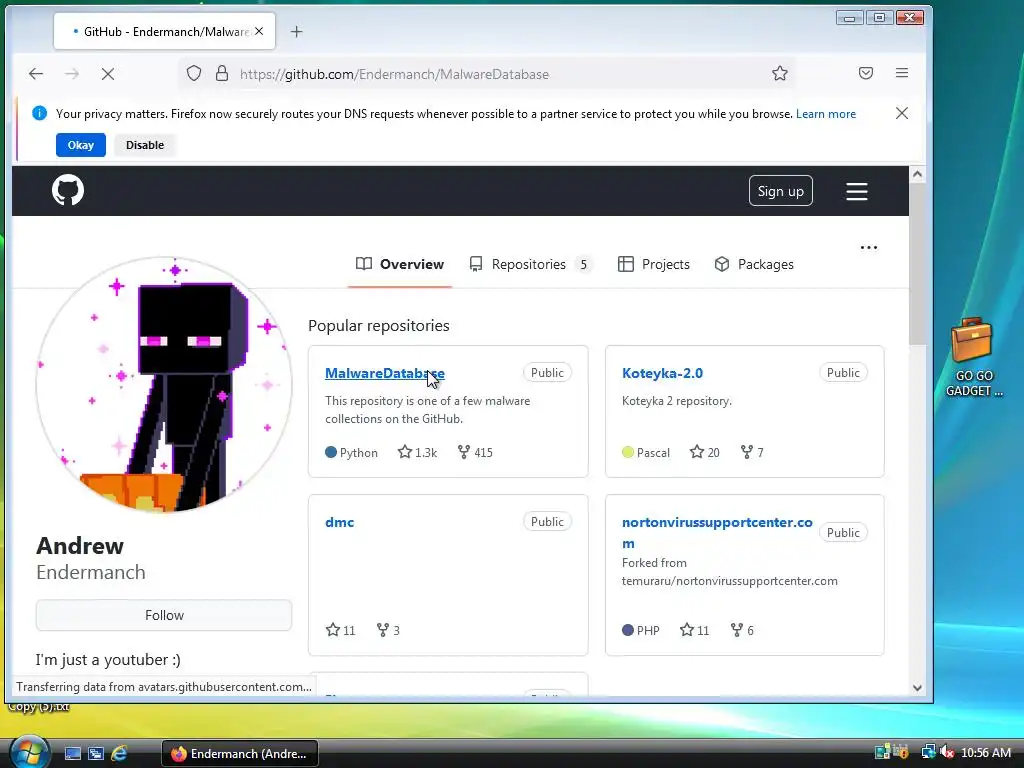Open the GO GO GADGET desktop briefcase icon
Image resolution: width=1024 pixels, height=768 pixels.
(972, 357)
